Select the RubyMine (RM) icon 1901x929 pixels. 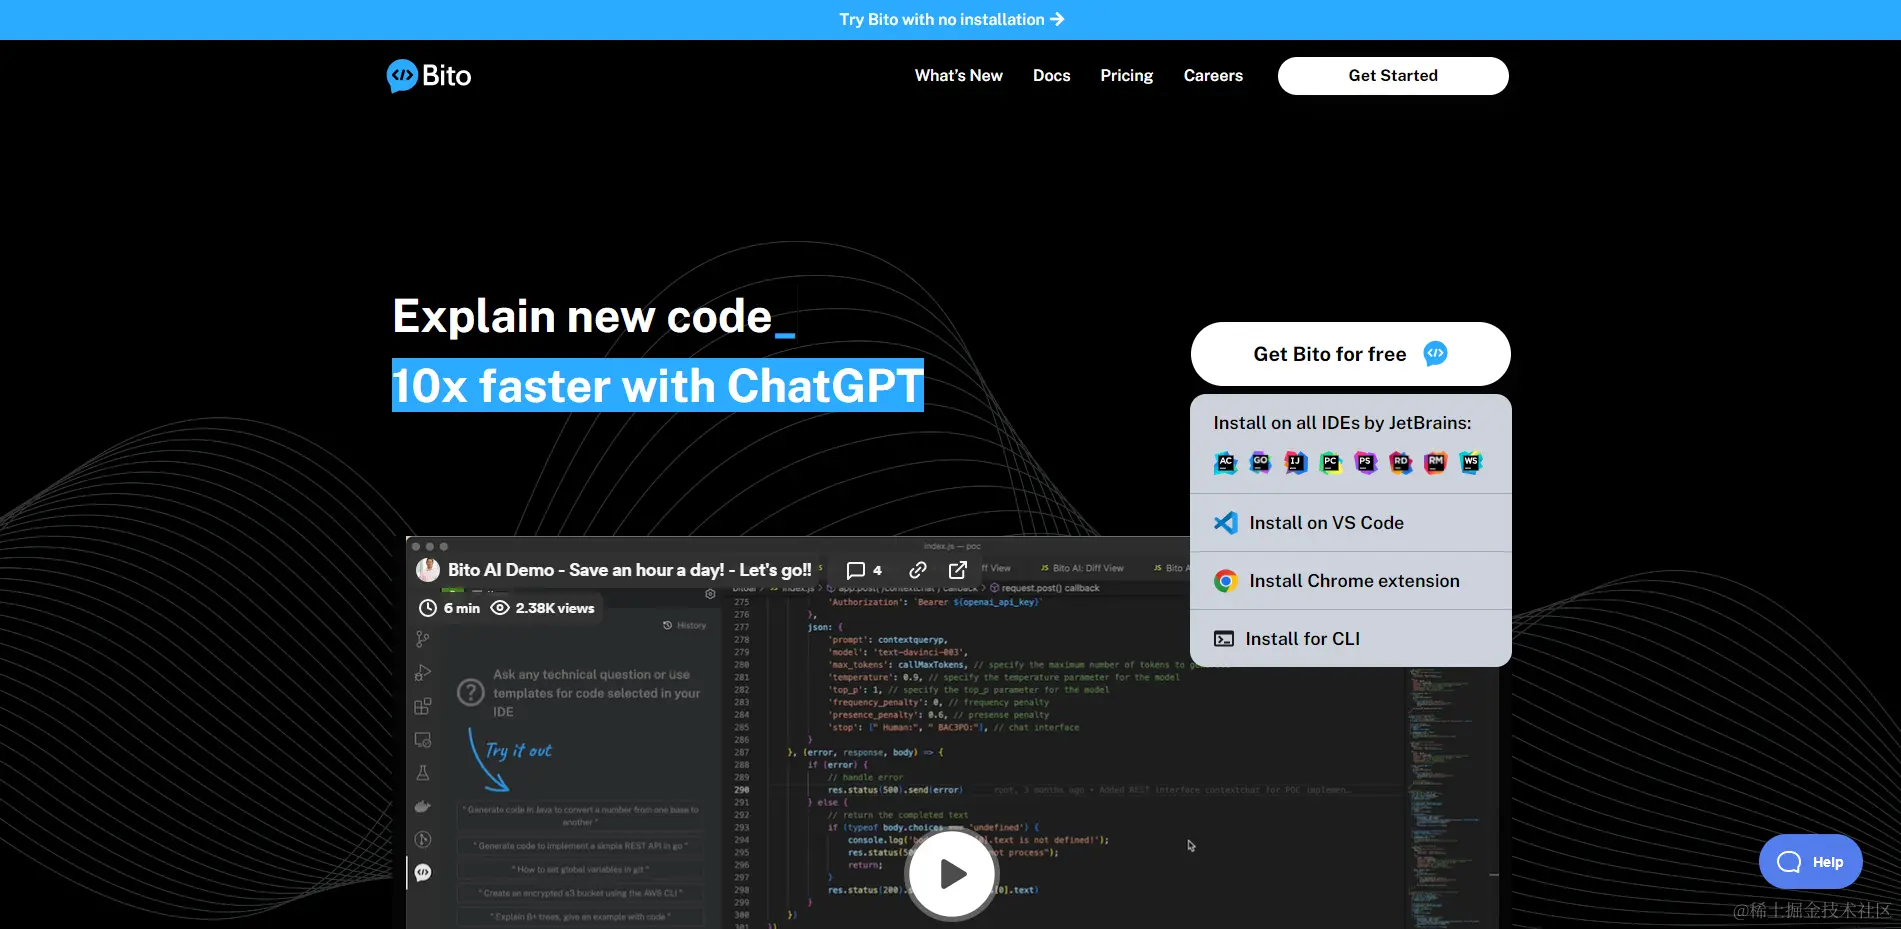tap(1435, 462)
